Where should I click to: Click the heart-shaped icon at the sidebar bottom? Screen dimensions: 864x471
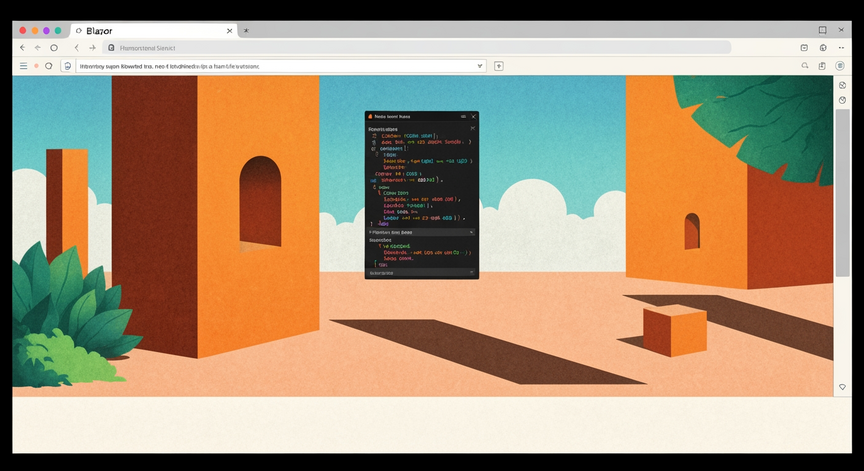(x=842, y=387)
